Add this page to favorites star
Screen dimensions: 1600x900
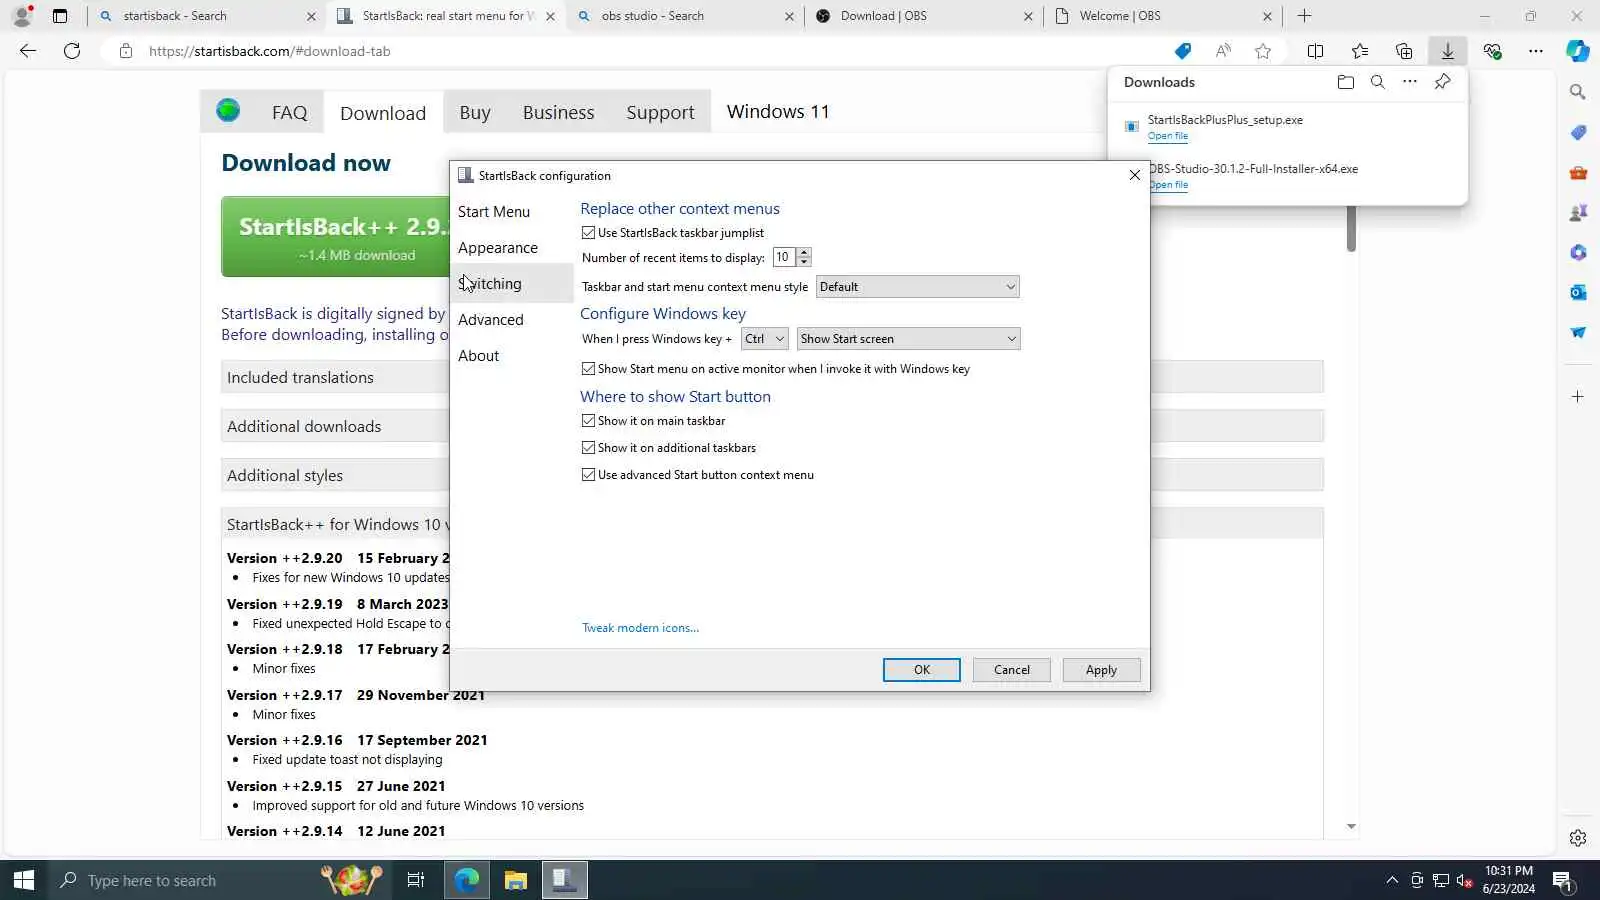[1263, 51]
